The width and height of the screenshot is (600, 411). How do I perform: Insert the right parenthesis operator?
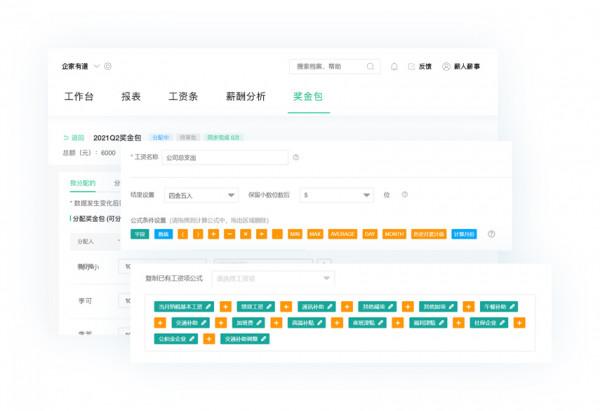(198, 234)
